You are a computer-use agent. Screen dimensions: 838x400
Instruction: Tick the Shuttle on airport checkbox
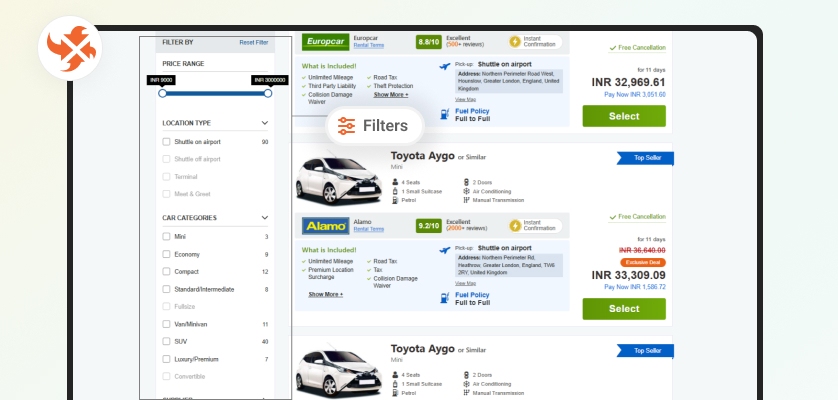click(166, 142)
